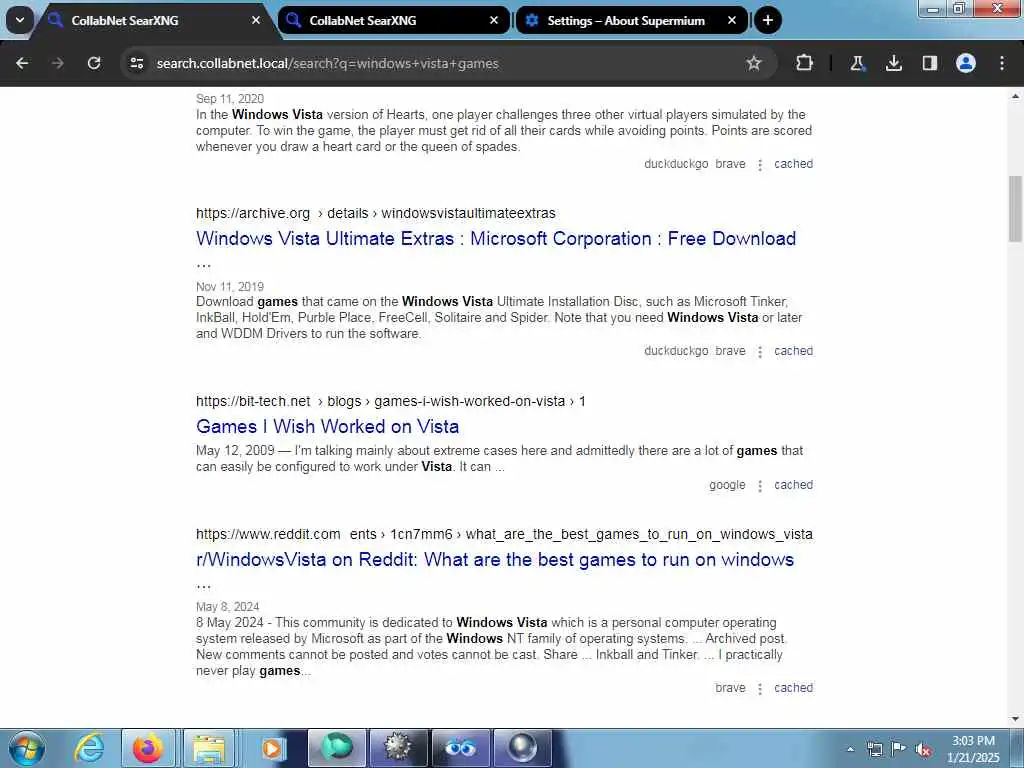Image resolution: width=1024 pixels, height=768 pixels.
Task: Bookmark this page with the star icon
Action: pyautogui.click(x=754, y=63)
